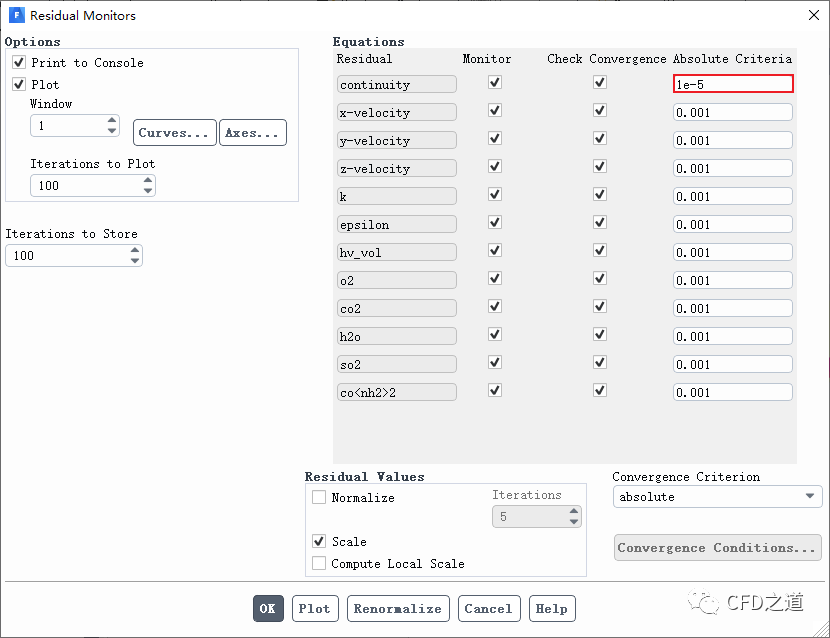Click the Curves... button
830x638 pixels.
click(x=174, y=133)
